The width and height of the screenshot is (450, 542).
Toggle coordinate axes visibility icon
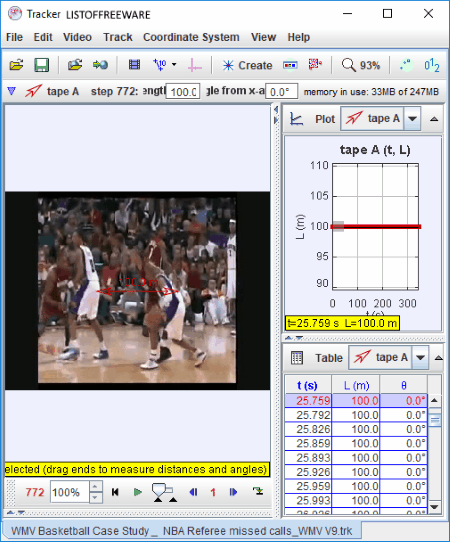point(195,65)
